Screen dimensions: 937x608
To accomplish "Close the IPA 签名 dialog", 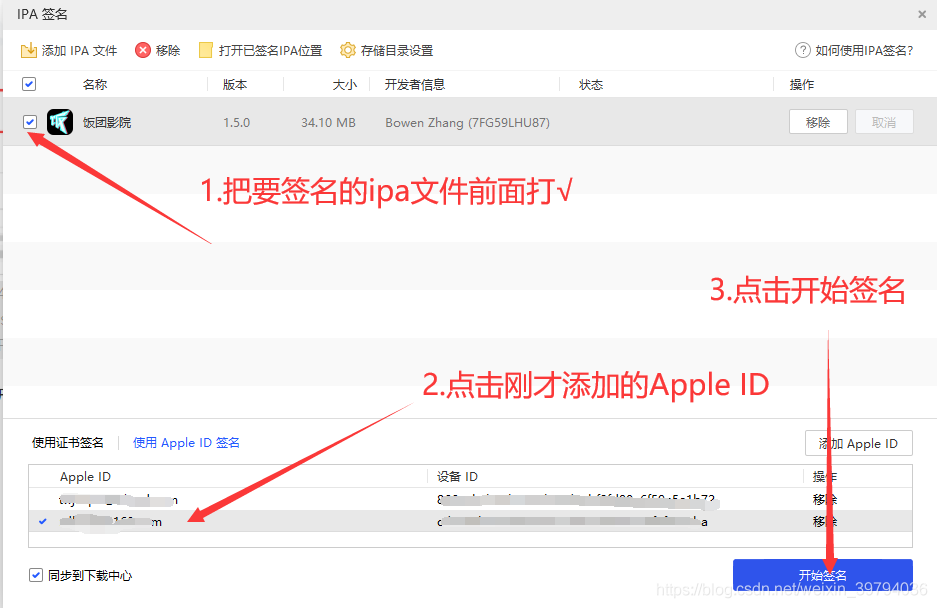I will tap(921, 14).
